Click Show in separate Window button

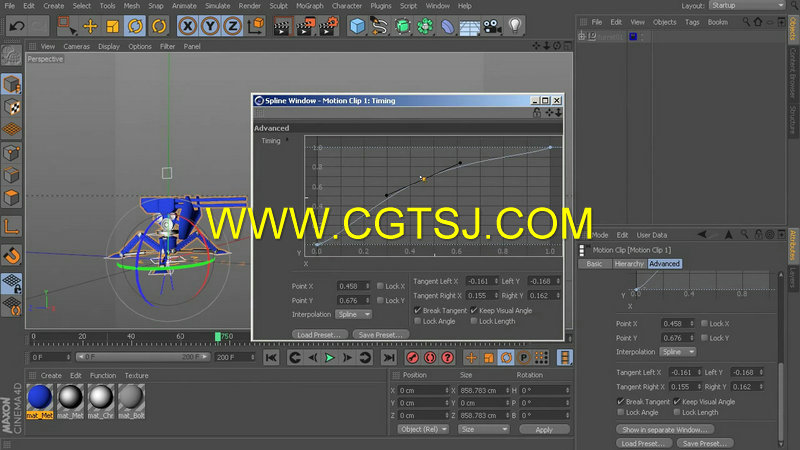665,430
